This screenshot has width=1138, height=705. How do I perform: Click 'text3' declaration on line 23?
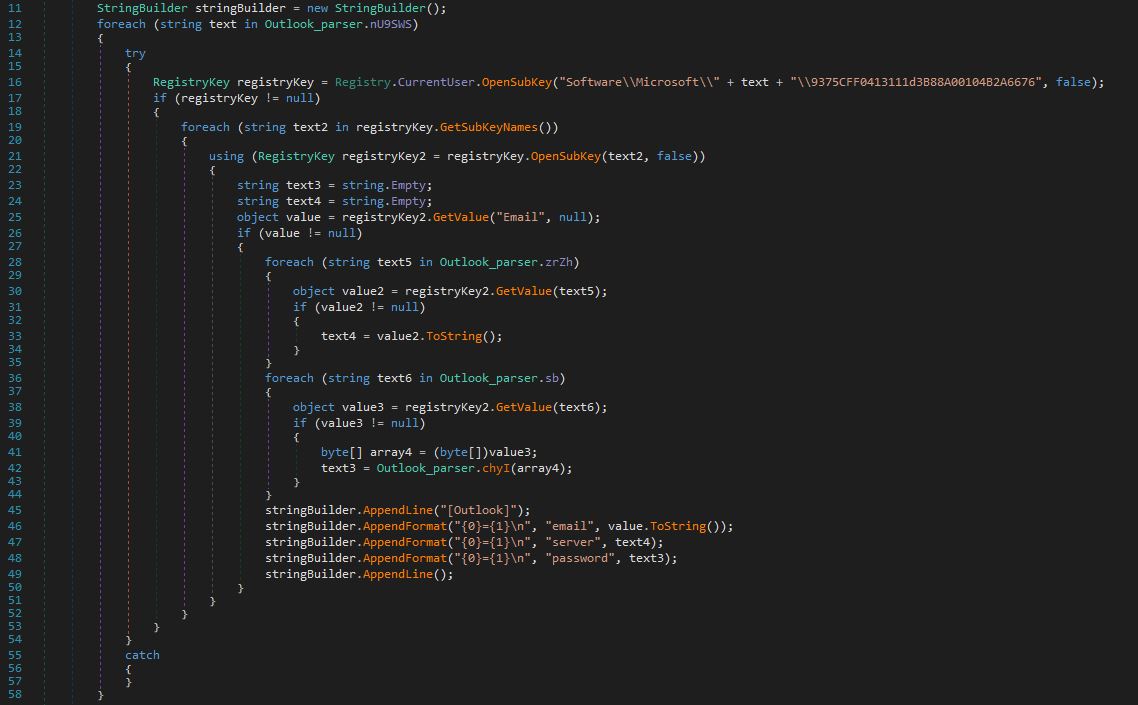(x=303, y=185)
